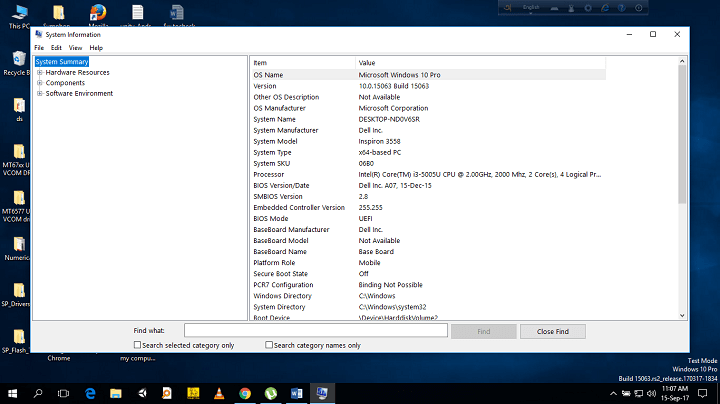Image resolution: width=720 pixels, height=404 pixels.
Task: Select the Processor row
Action: 428,174
